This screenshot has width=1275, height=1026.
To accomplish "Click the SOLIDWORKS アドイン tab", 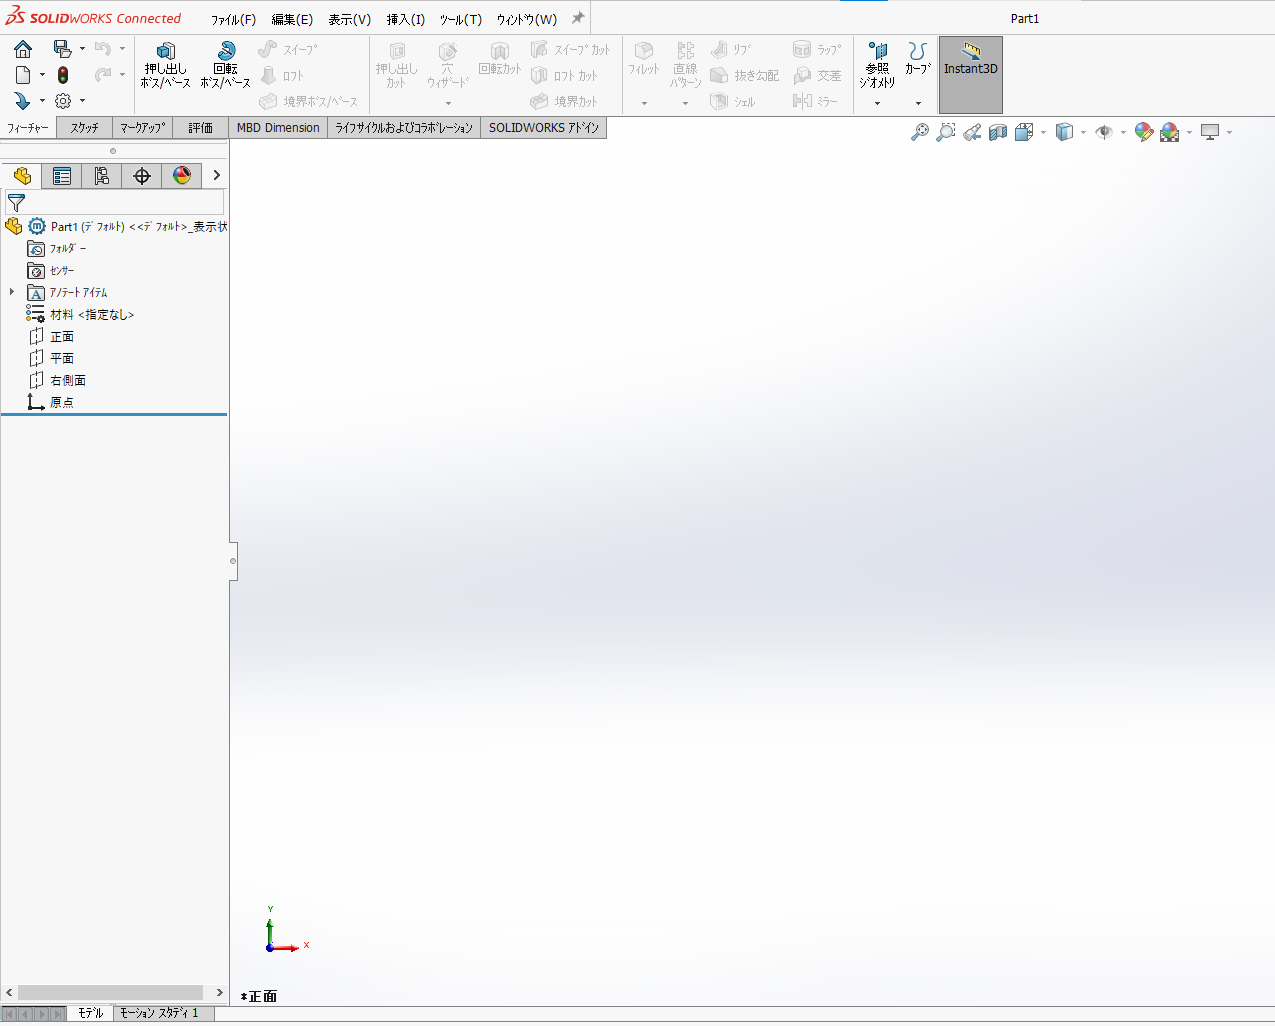I will coord(543,127).
